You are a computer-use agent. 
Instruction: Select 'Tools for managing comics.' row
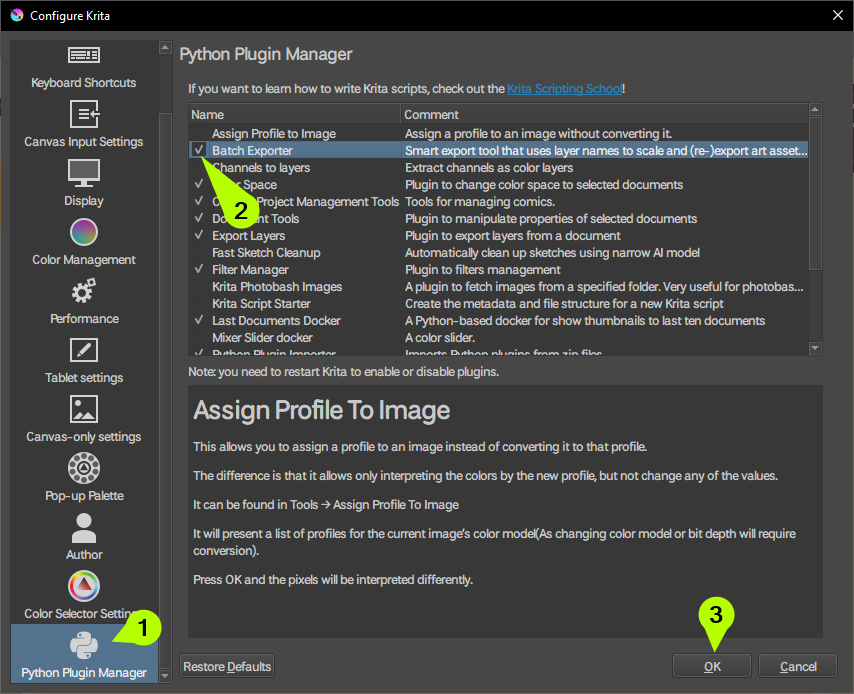498,202
